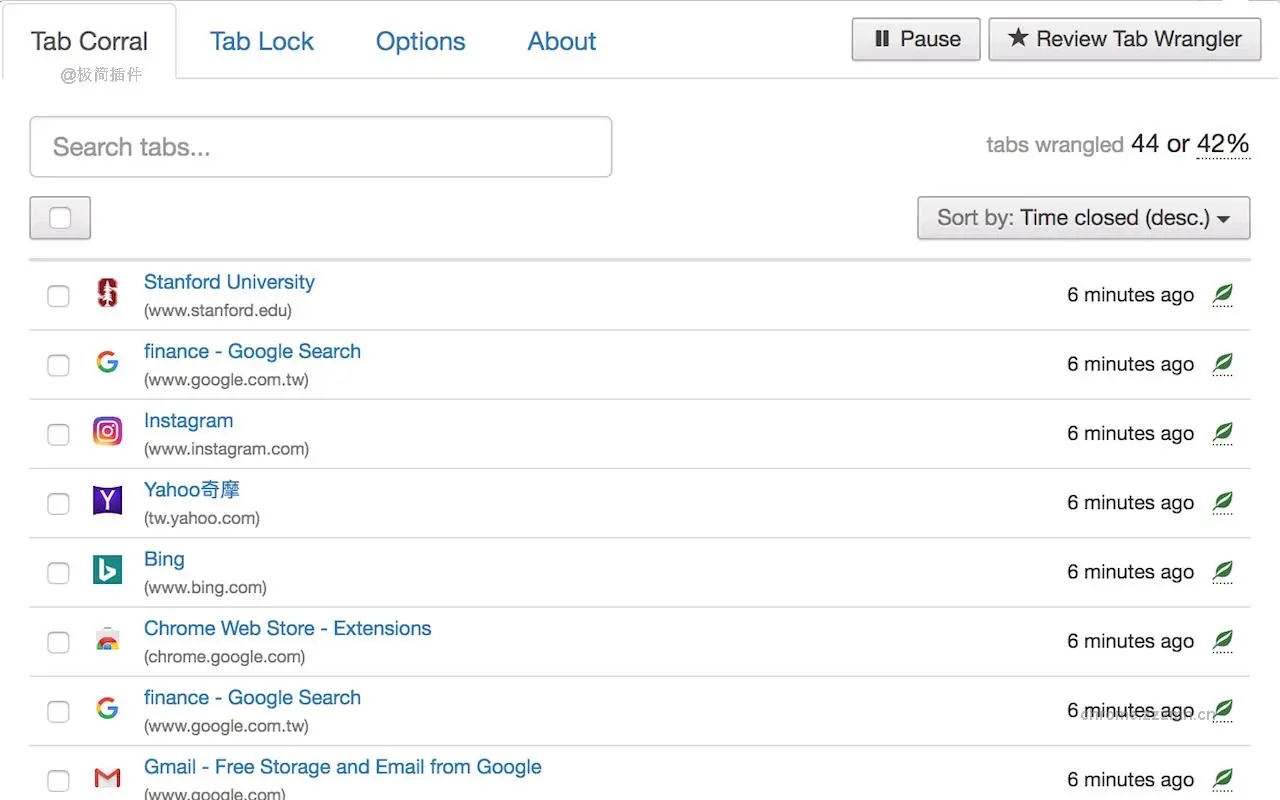
Task: Reopen the Chrome Web Store - Extensions link
Action: [x=287, y=628]
